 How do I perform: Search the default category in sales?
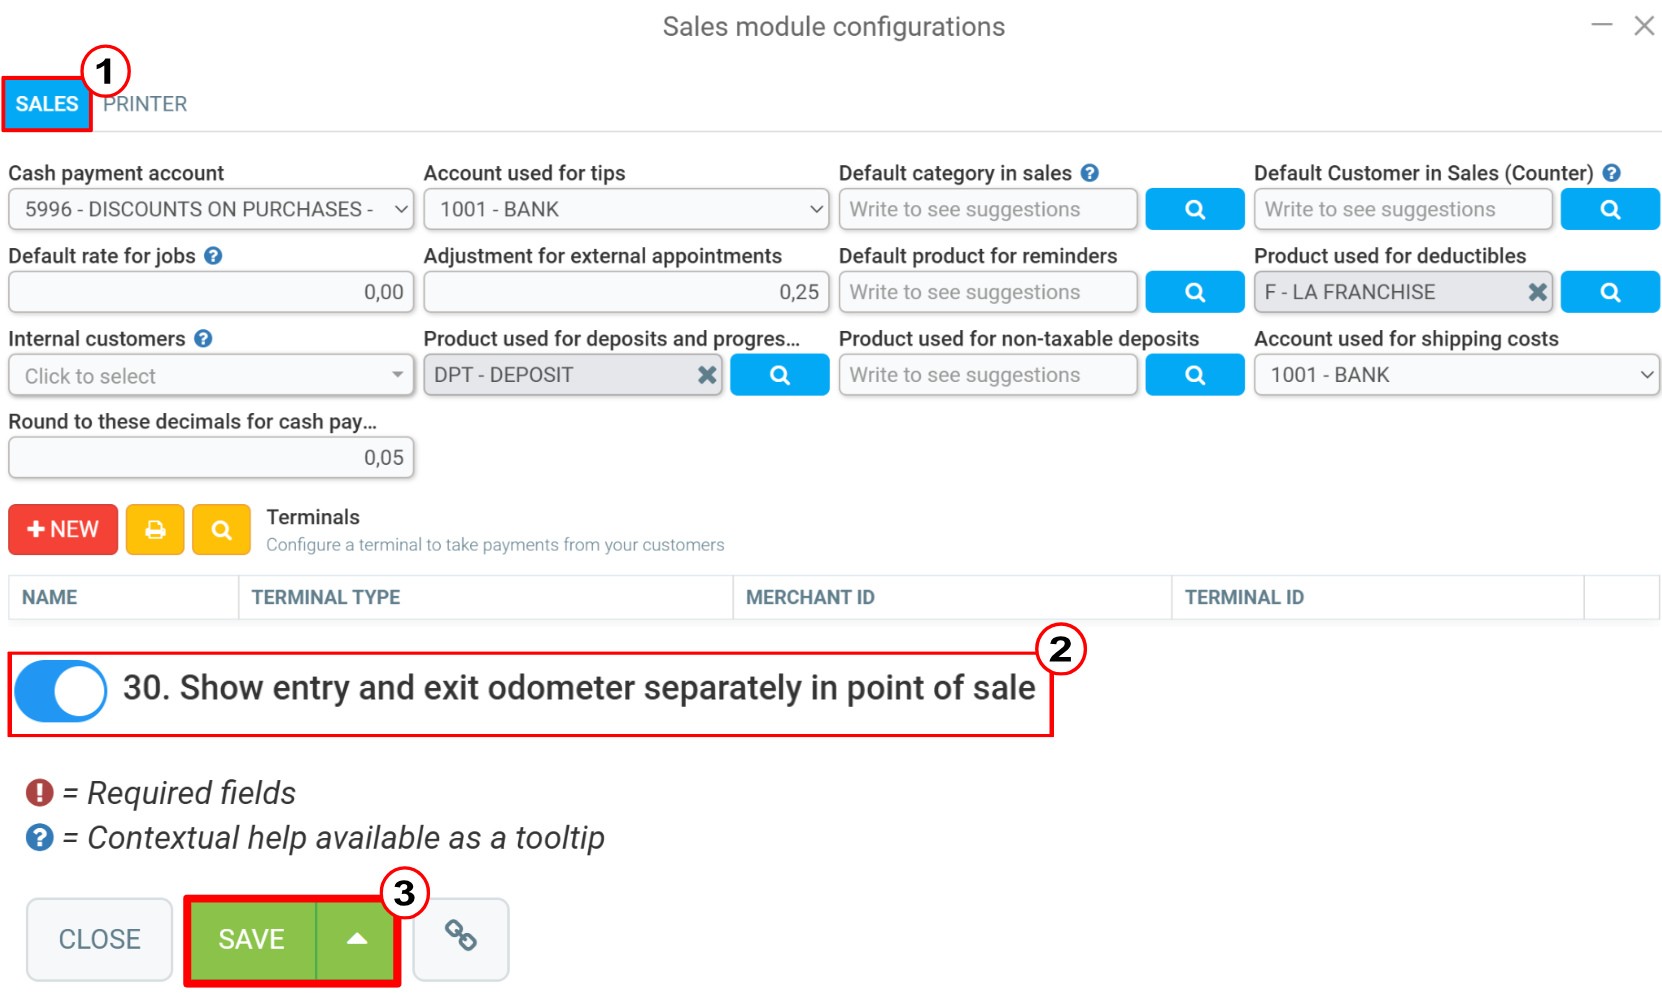coord(1194,209)
